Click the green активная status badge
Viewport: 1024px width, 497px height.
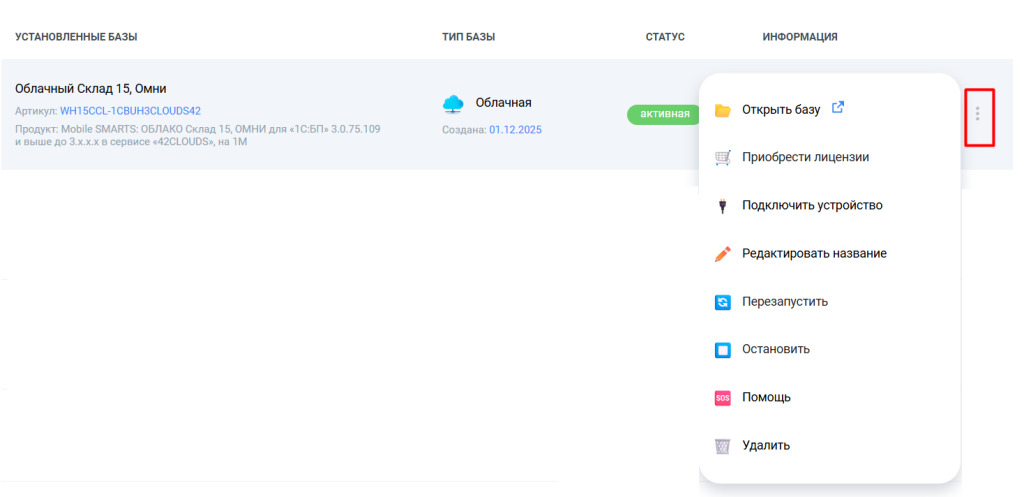point(659,114)
